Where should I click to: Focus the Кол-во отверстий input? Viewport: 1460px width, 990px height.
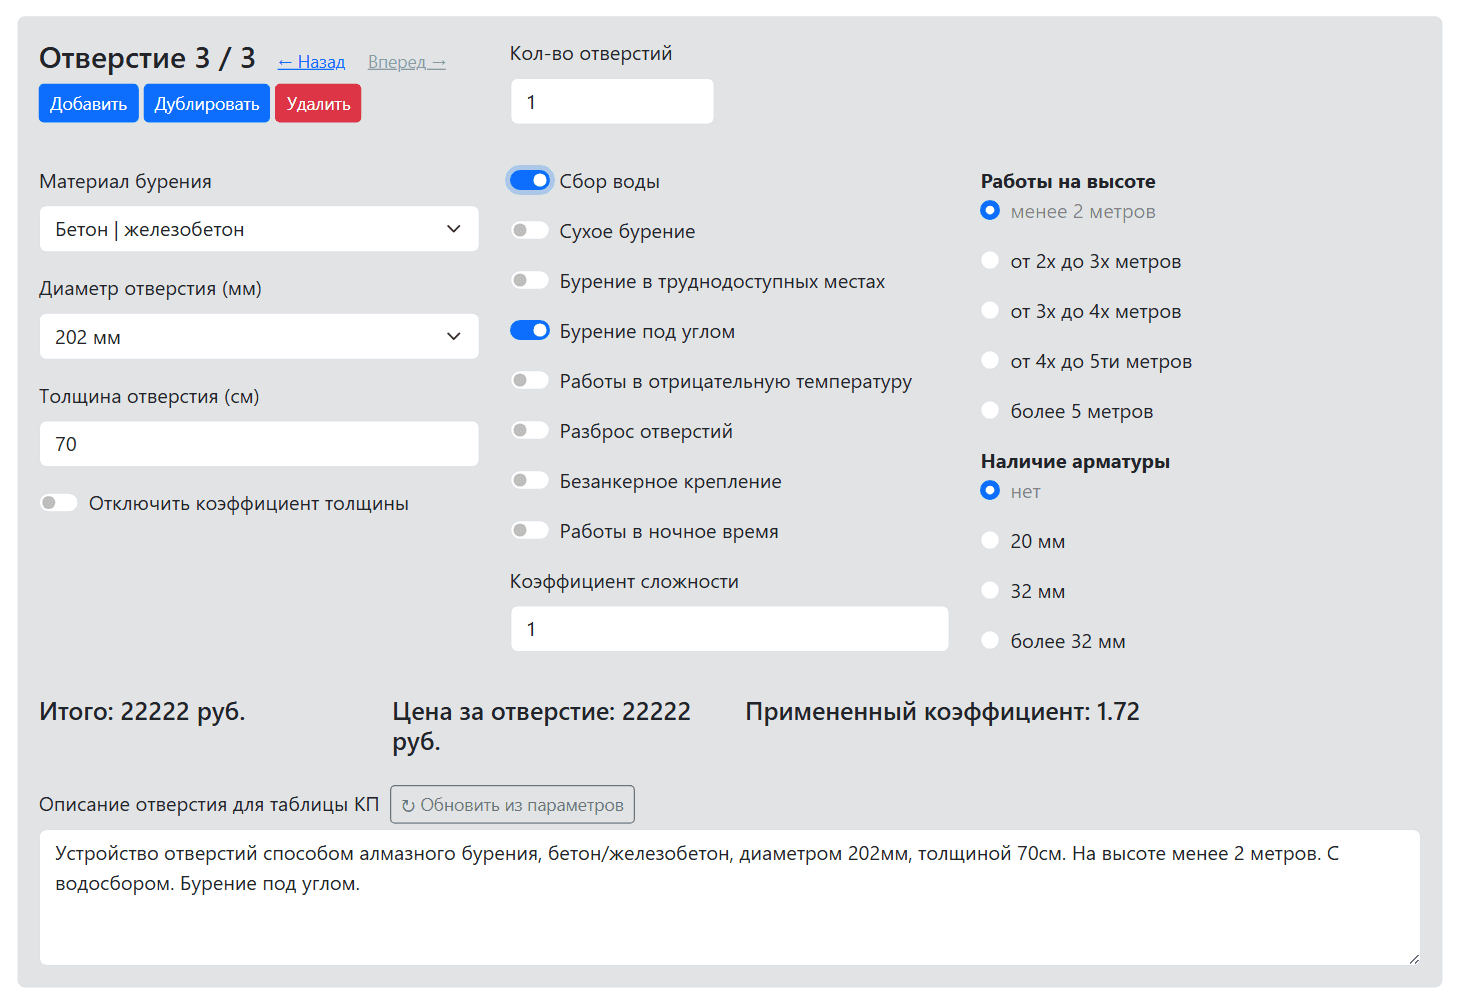pyautogui.click(x=612, y=102)
